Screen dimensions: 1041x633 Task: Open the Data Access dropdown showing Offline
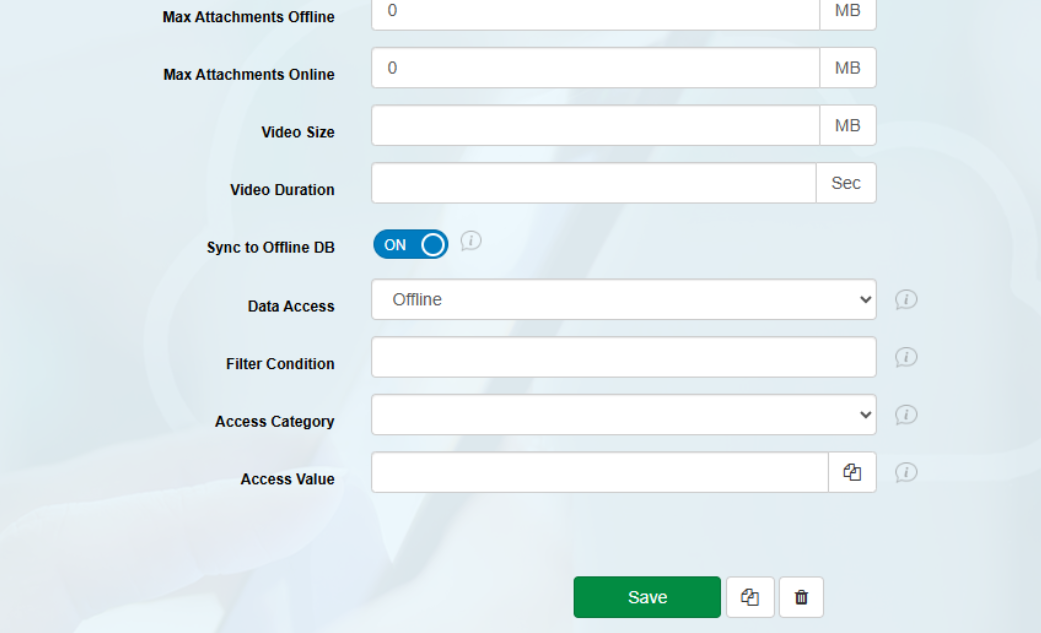click(x=623, y=300)
